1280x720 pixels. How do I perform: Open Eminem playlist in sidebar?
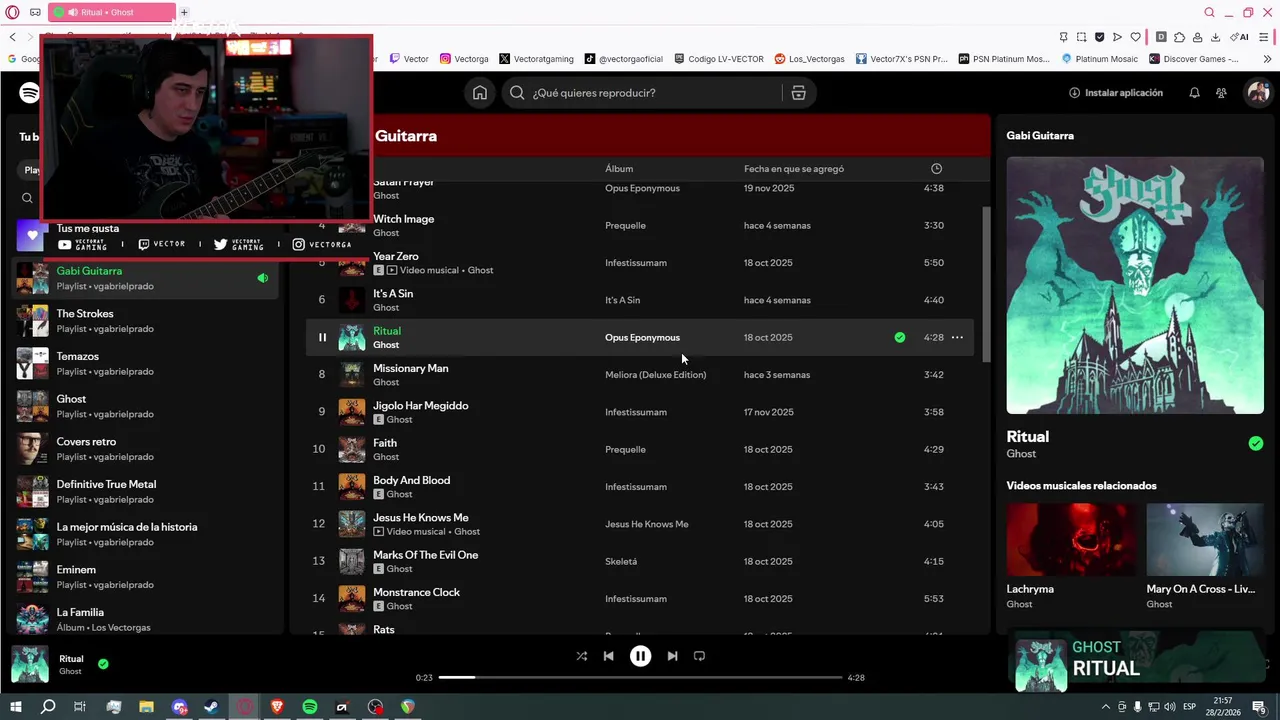point(145,577)
